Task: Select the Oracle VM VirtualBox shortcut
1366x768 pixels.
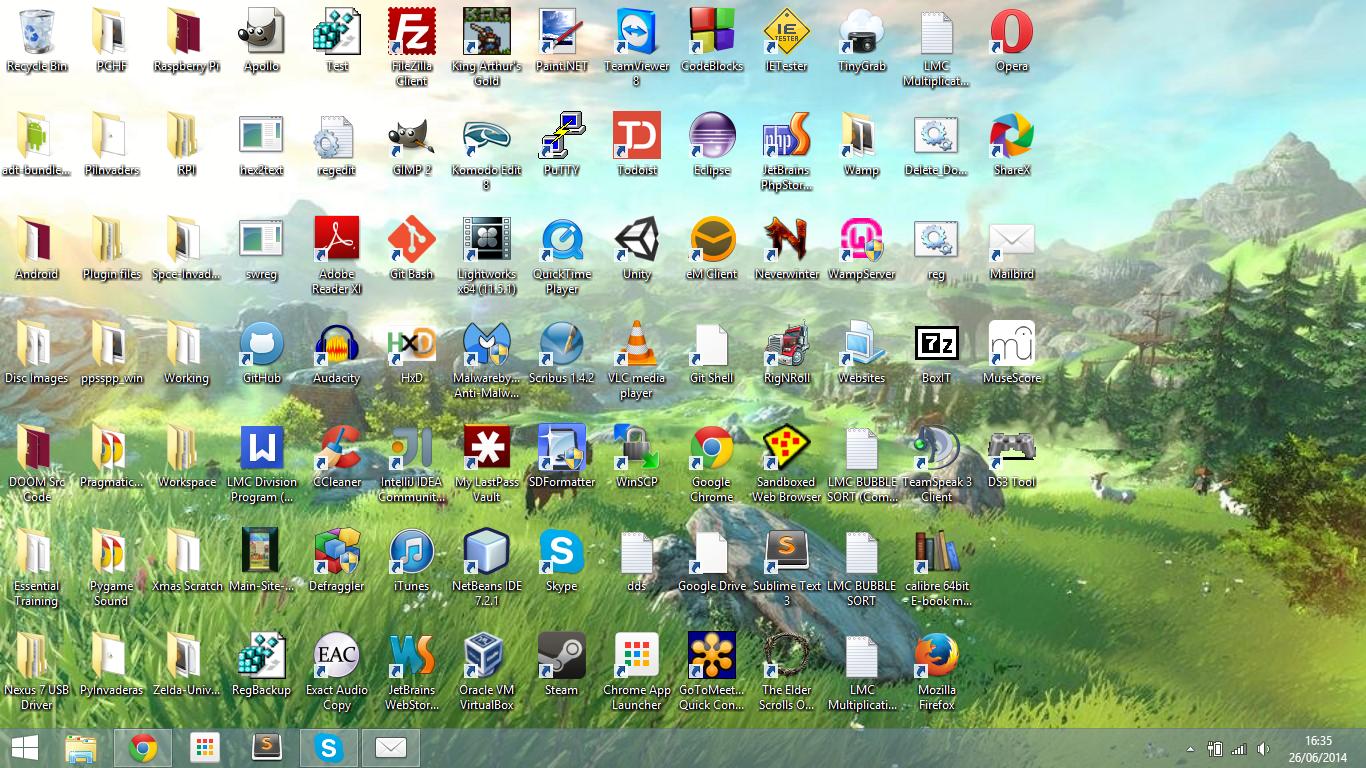Action: click(486, 671)
